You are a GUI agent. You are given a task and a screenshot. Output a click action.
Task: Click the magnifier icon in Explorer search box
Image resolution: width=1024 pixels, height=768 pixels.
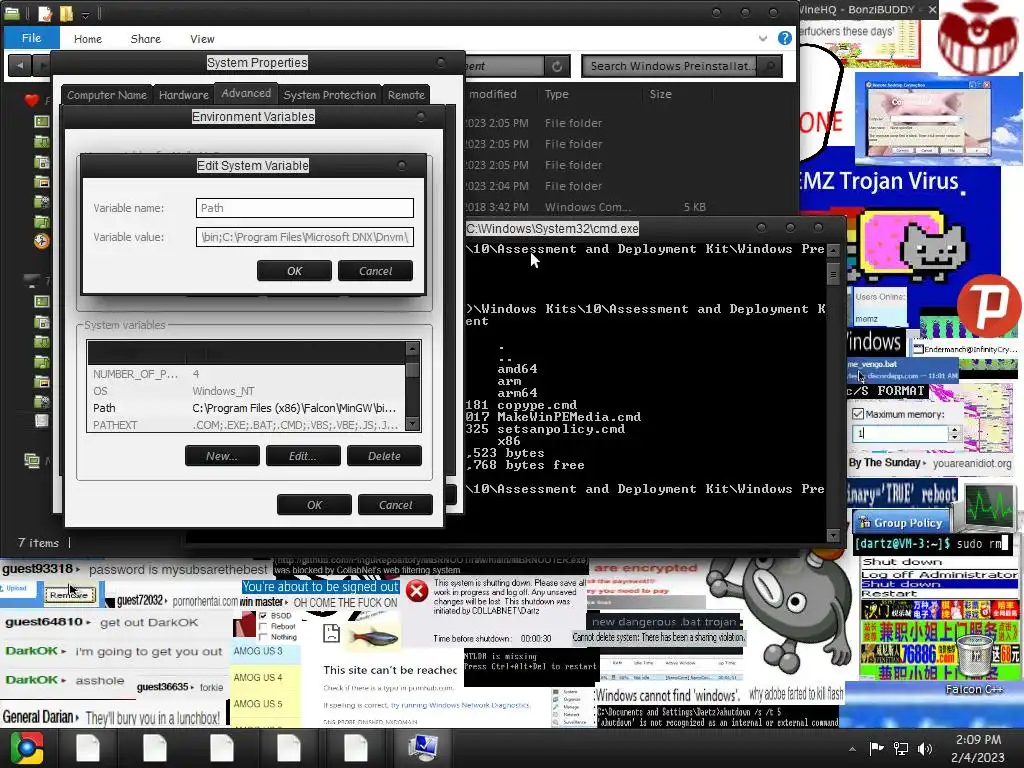[x=771, y=66]
